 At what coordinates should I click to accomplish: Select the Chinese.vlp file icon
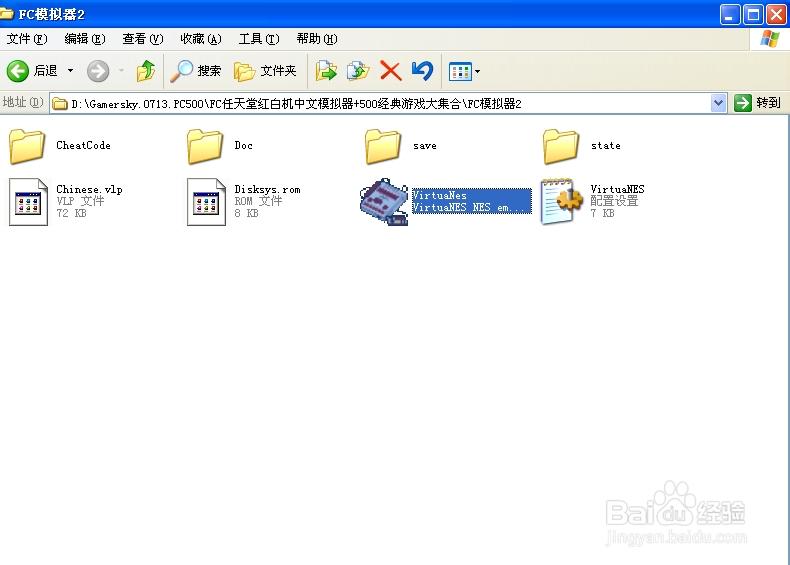(28, 202)
